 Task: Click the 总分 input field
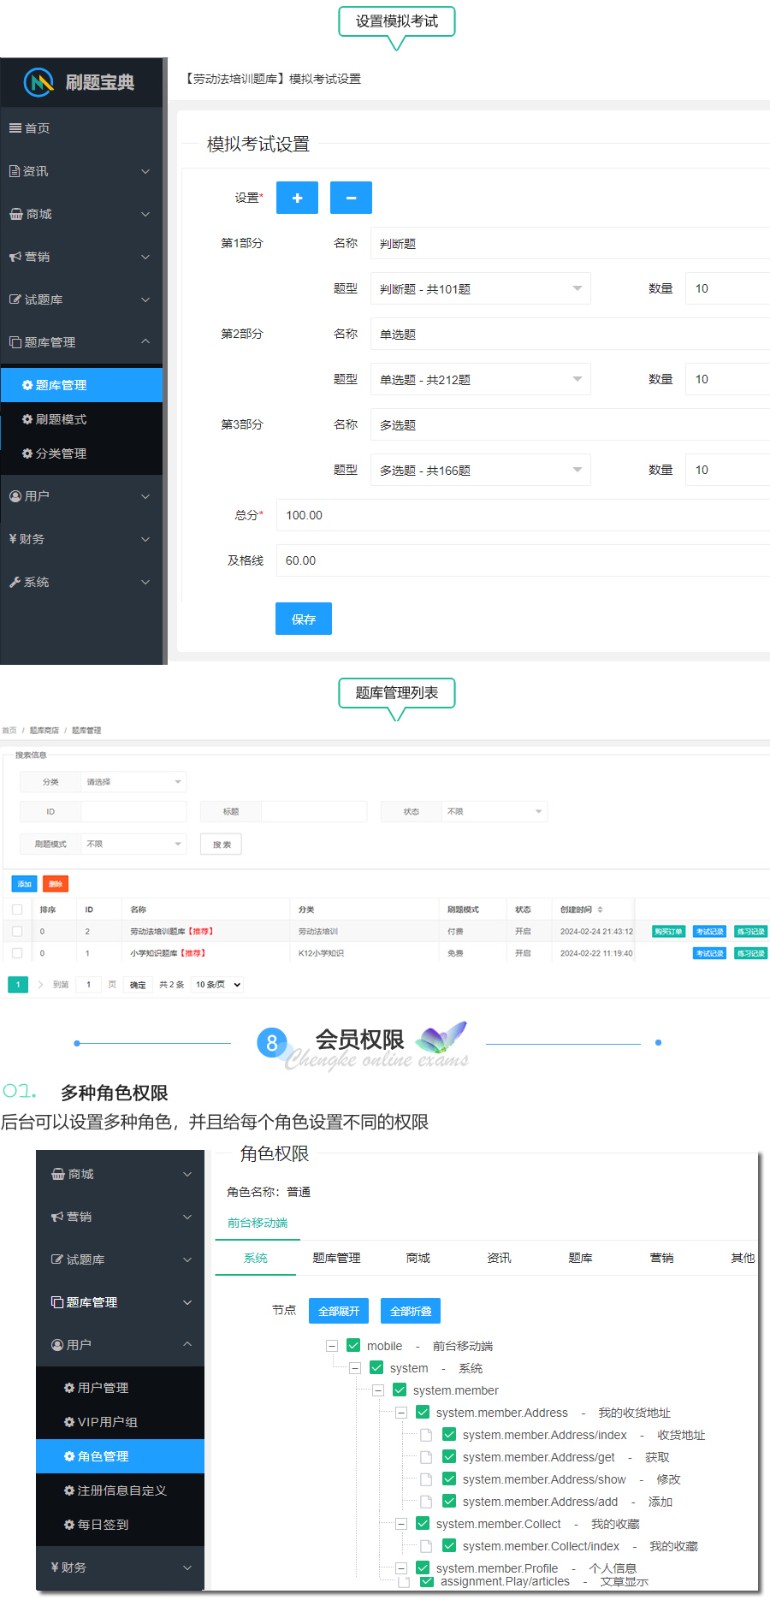[x=520, y=515]
